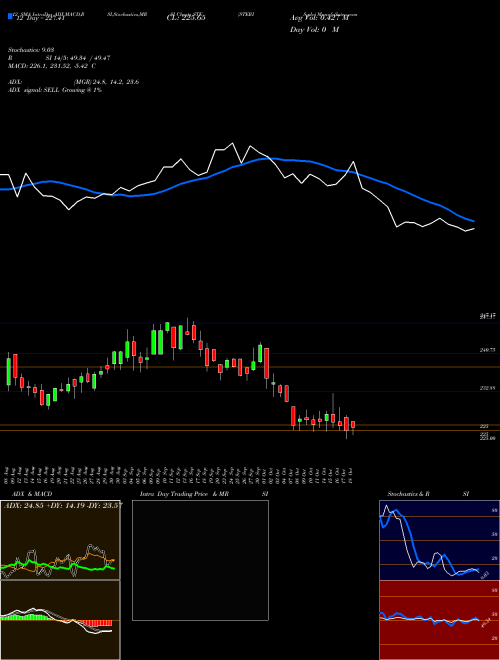Click the 'ADX: 24.85 +DY: 14.19 -DY: 23.57' header
The image size is (500, 660).
tap(63, 505)
